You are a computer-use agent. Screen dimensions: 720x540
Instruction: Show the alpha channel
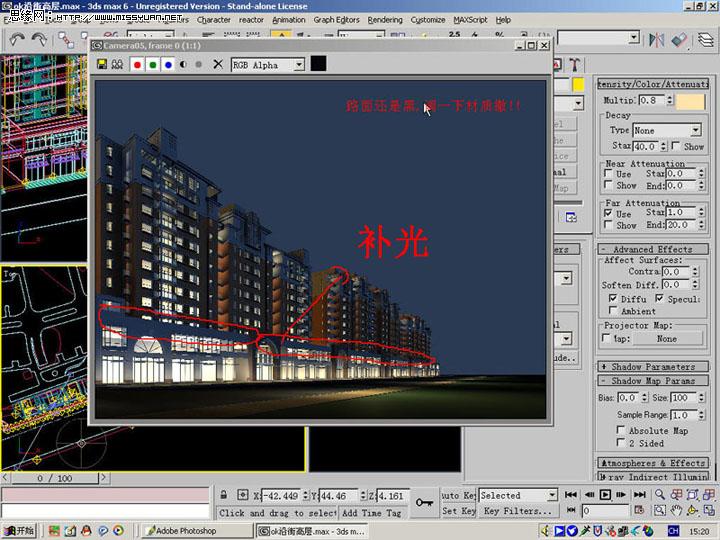[x=183, y=65]
